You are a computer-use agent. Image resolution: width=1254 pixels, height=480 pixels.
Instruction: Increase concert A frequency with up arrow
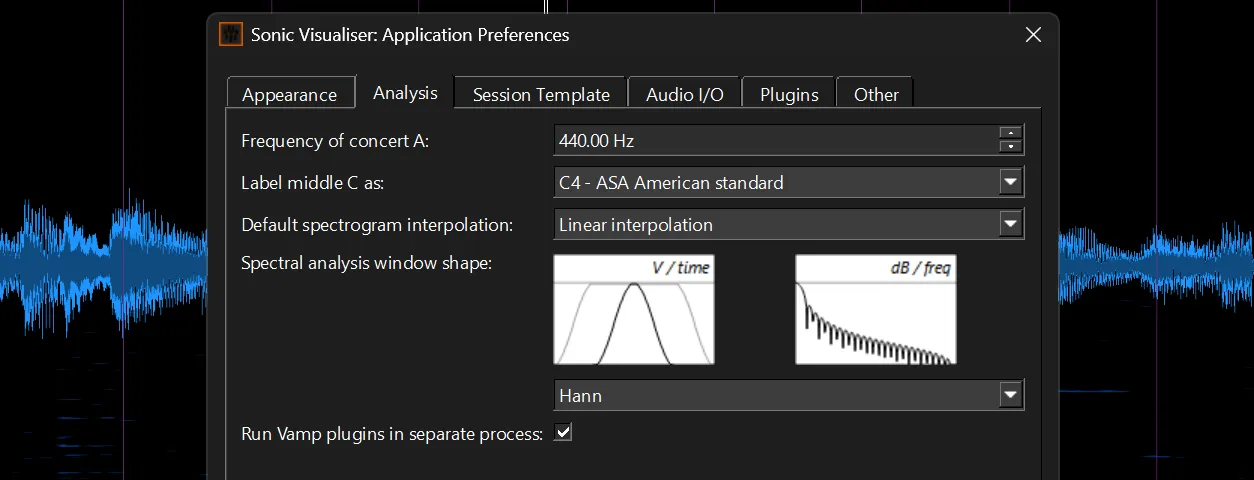pos(1012,133)
